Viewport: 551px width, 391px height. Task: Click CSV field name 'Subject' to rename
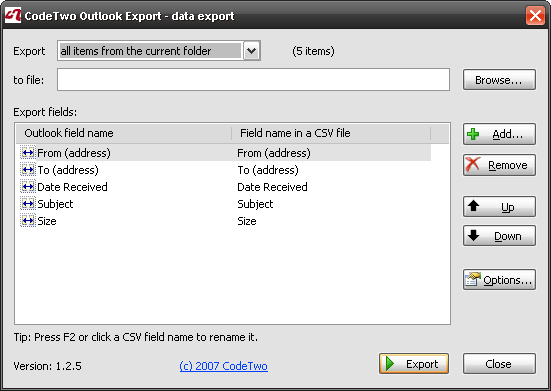point(255,204)
